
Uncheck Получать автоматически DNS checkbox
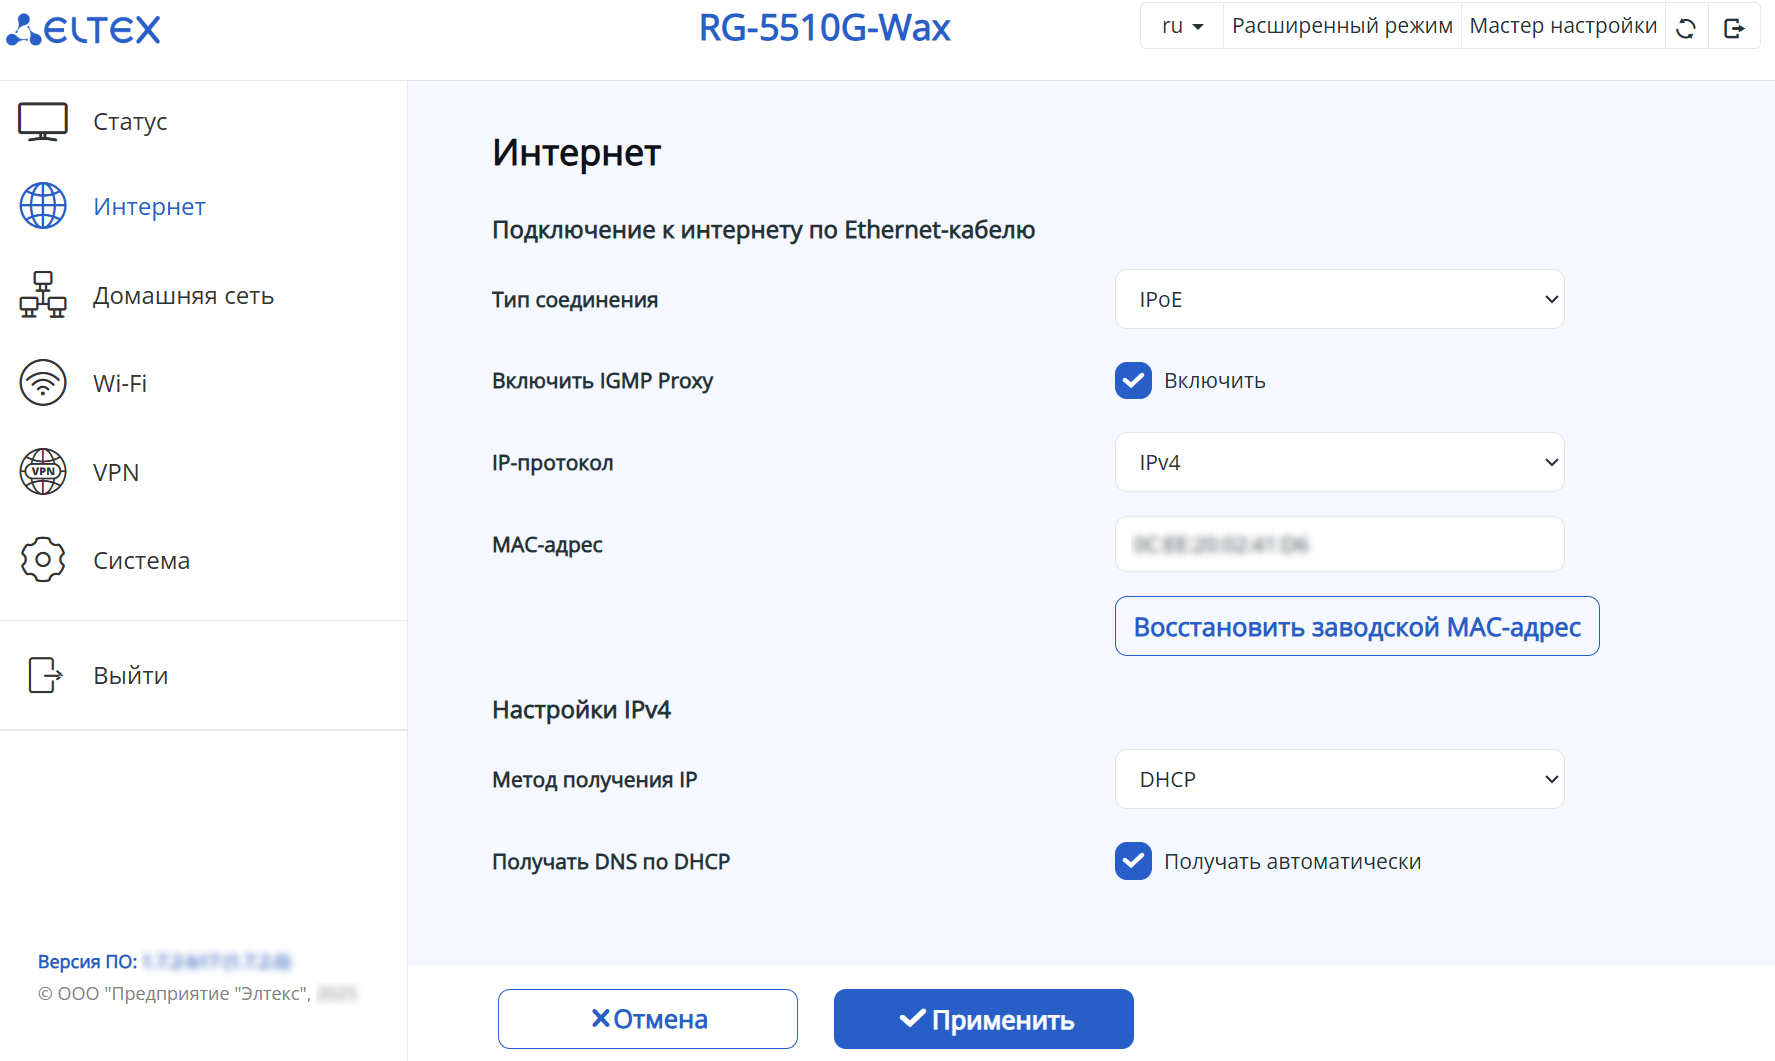(x=1133, y=862)
